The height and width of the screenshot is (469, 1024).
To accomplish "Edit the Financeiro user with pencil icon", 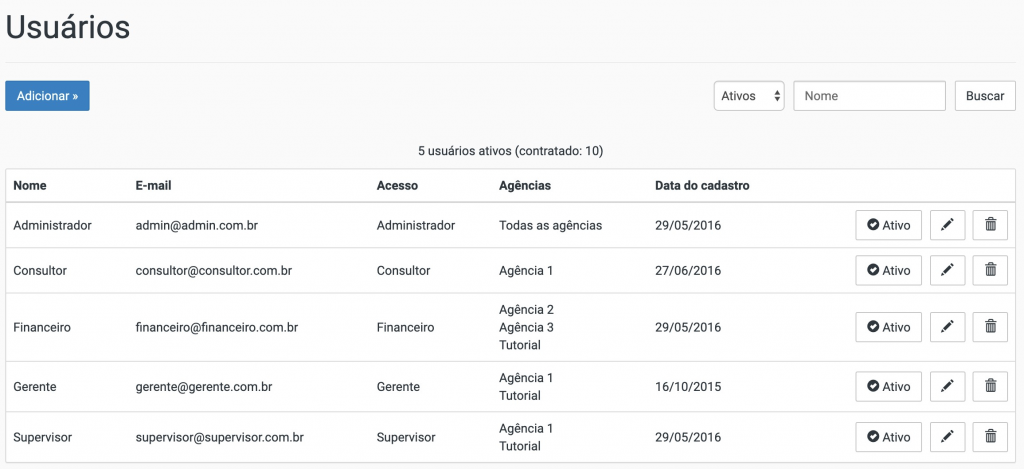I will point(947,327).
